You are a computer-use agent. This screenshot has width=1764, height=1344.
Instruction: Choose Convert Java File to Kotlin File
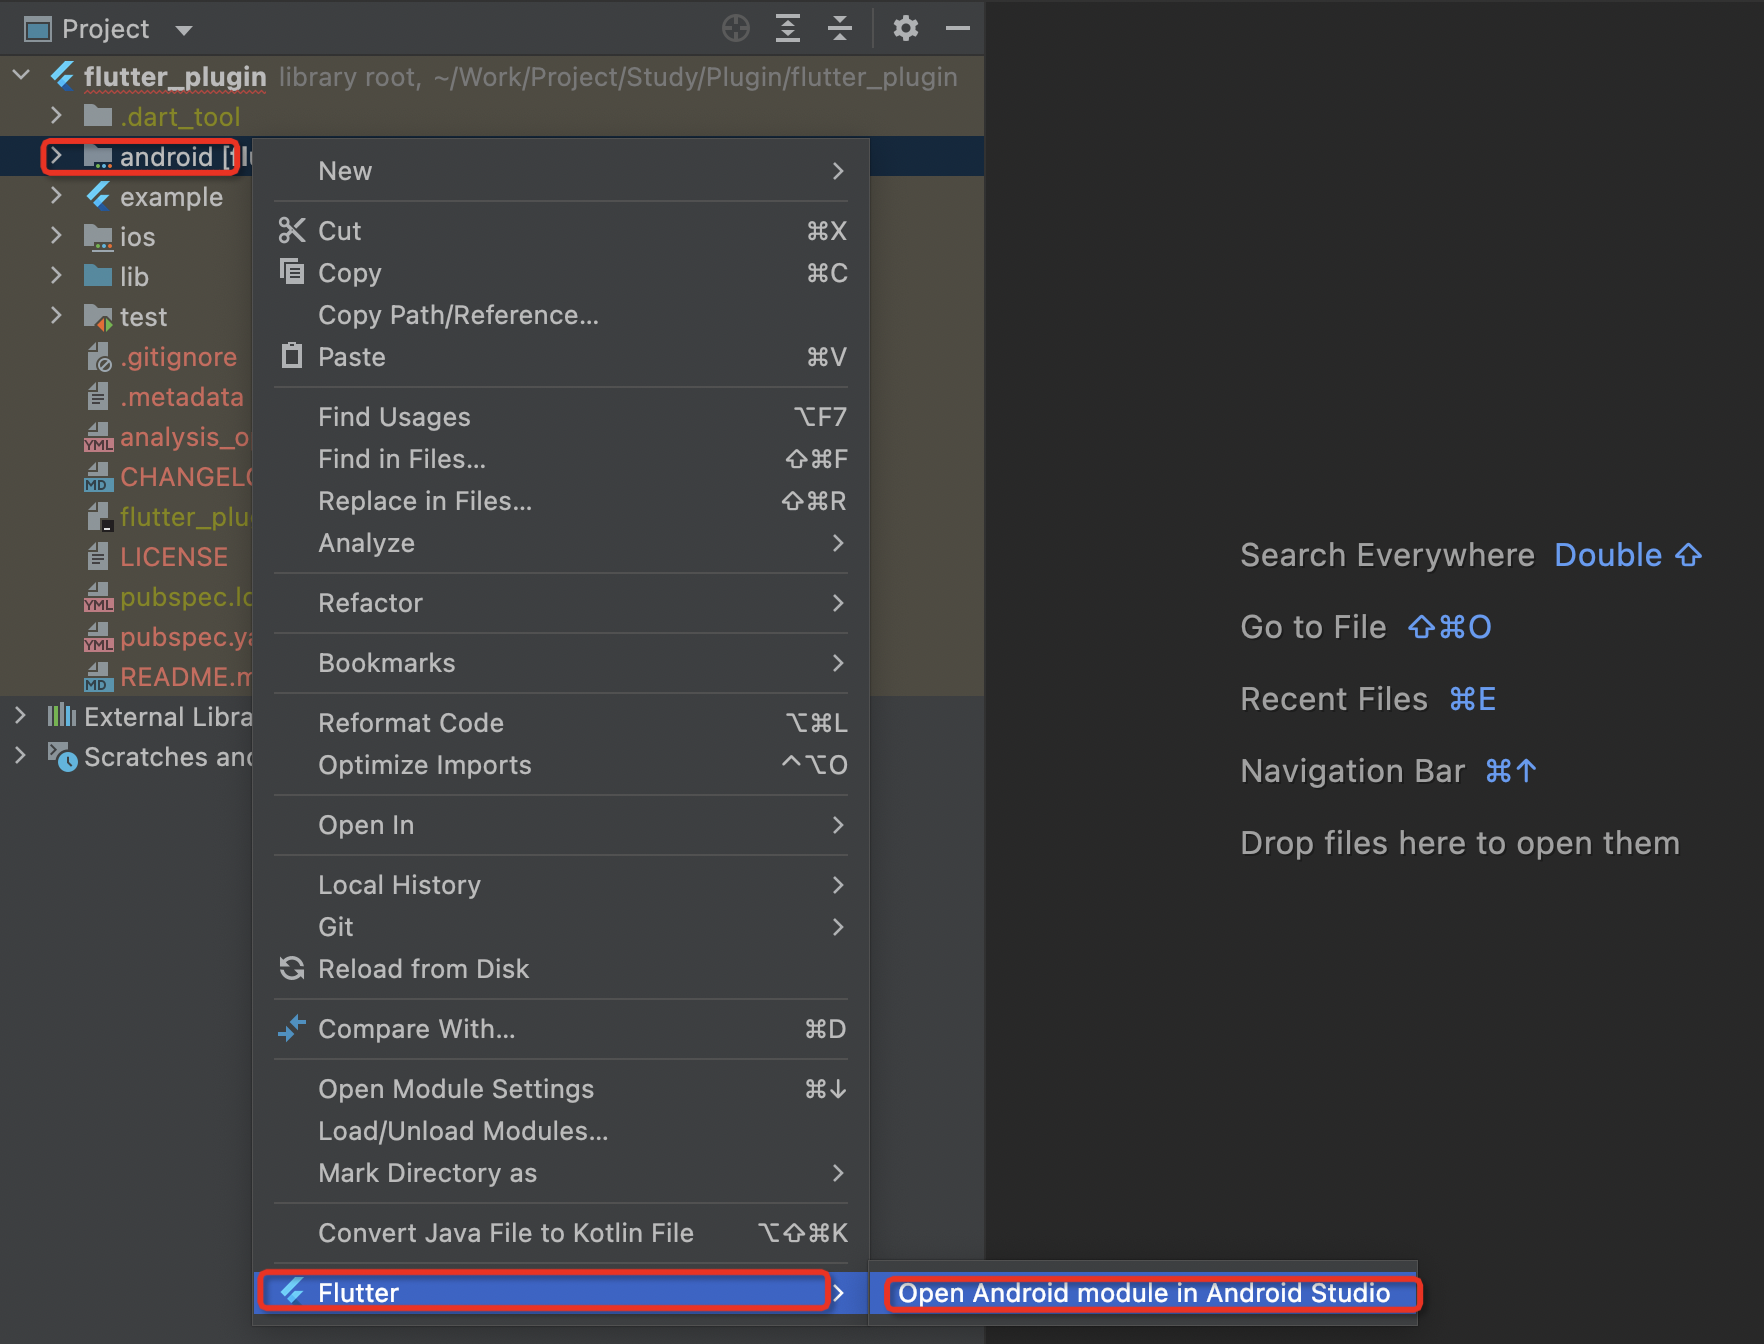(x=561, y=1233)
